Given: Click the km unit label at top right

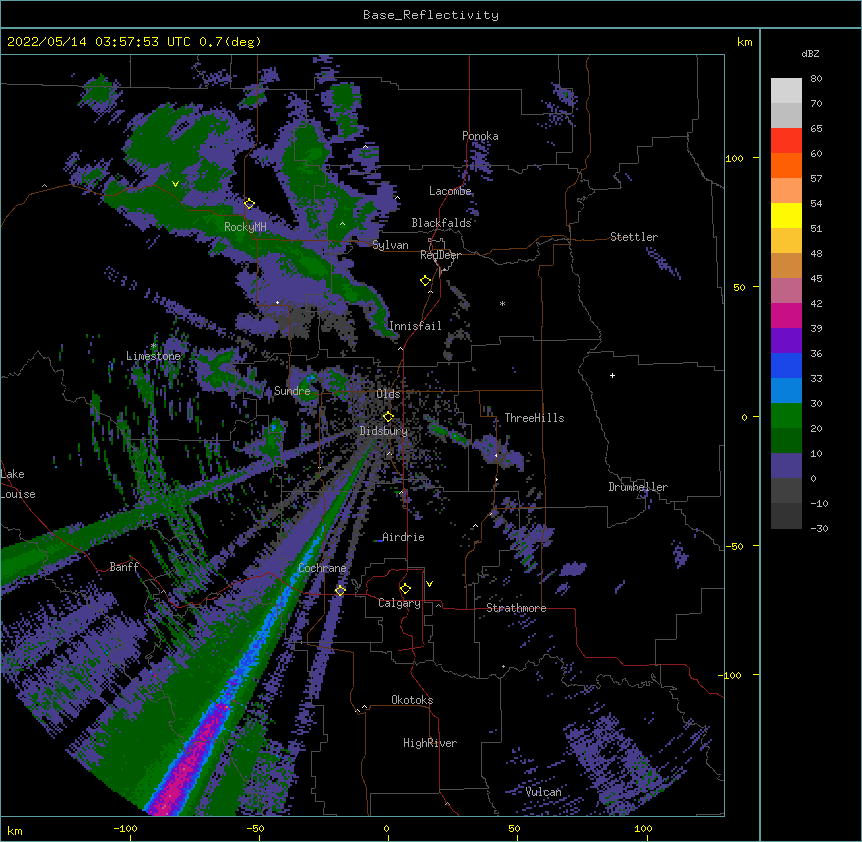Looking at the screenshot, I should [x=744, y=42].
